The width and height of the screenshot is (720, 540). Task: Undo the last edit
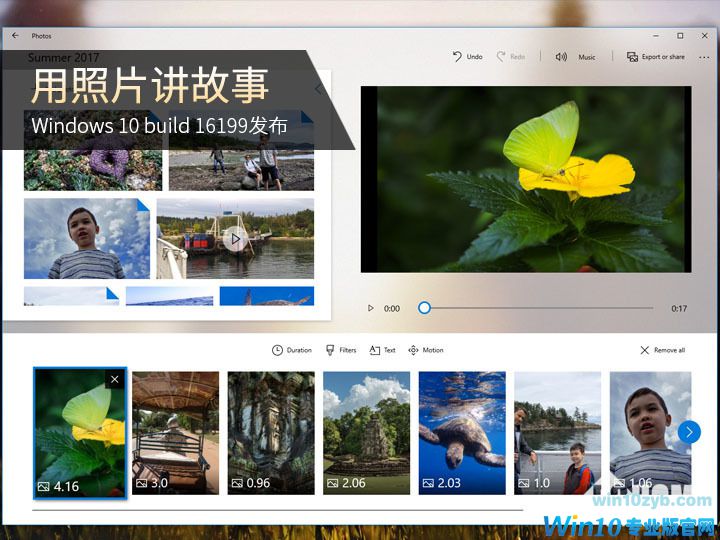point(467,57)
